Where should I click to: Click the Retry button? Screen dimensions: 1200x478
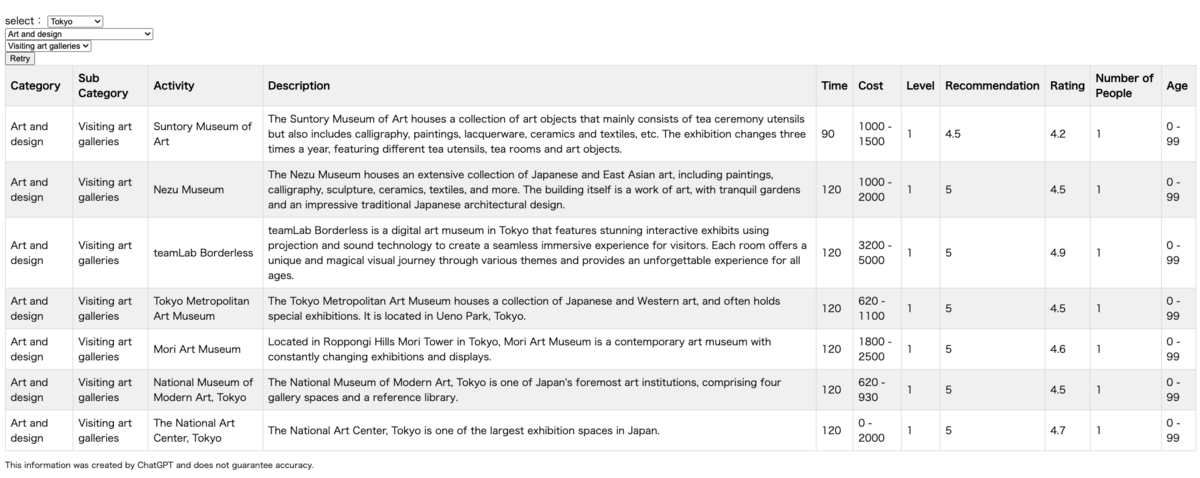(x=19, y=58)
